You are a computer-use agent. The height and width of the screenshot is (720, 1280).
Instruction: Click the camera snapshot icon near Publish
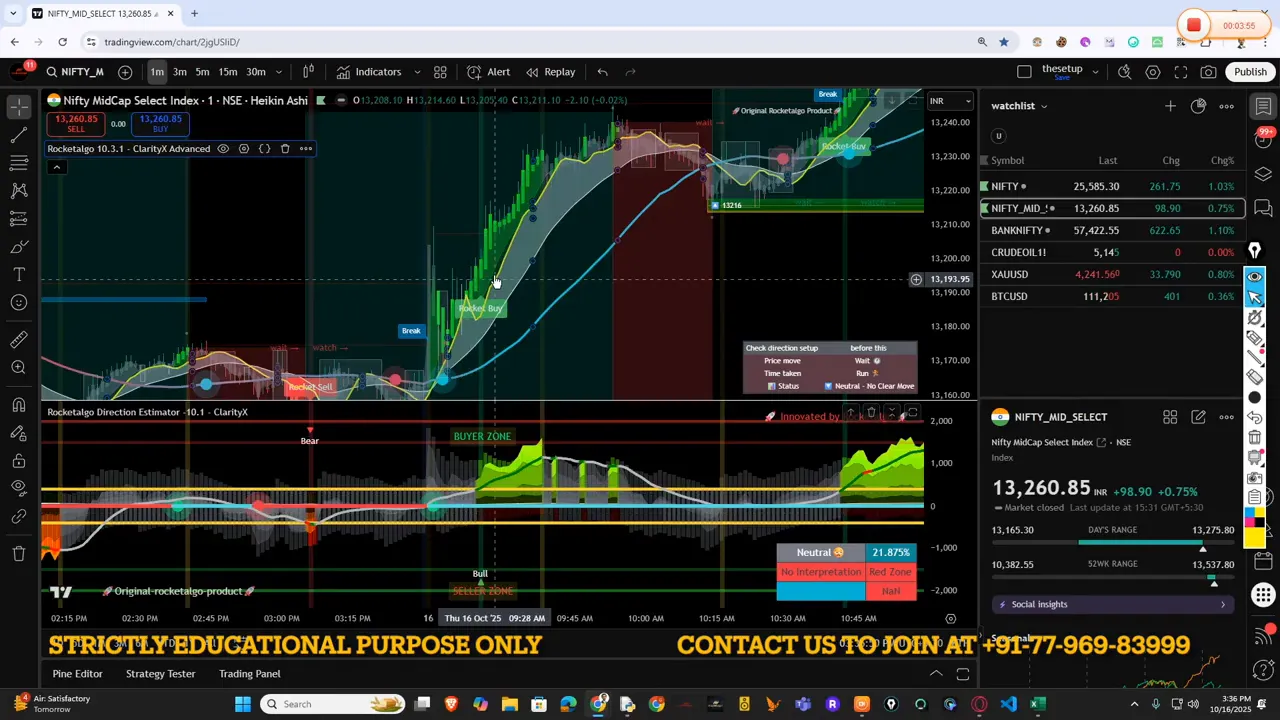1208,71
